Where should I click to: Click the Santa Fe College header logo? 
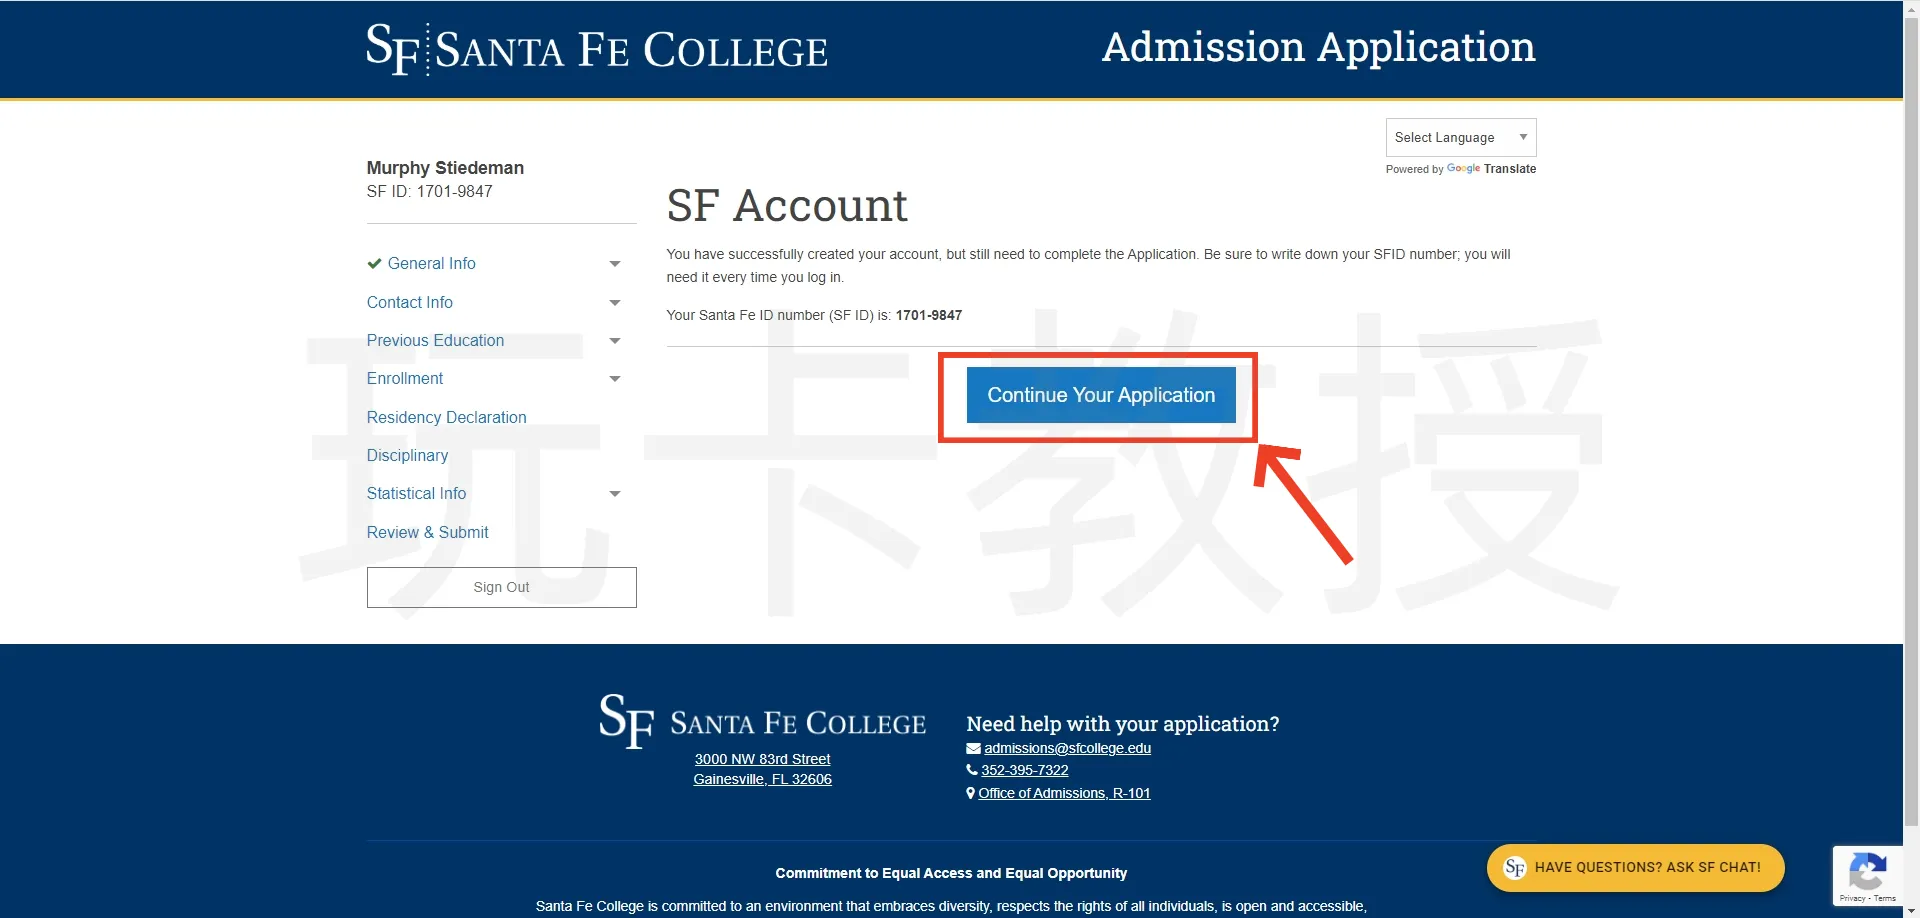point(597,49)
